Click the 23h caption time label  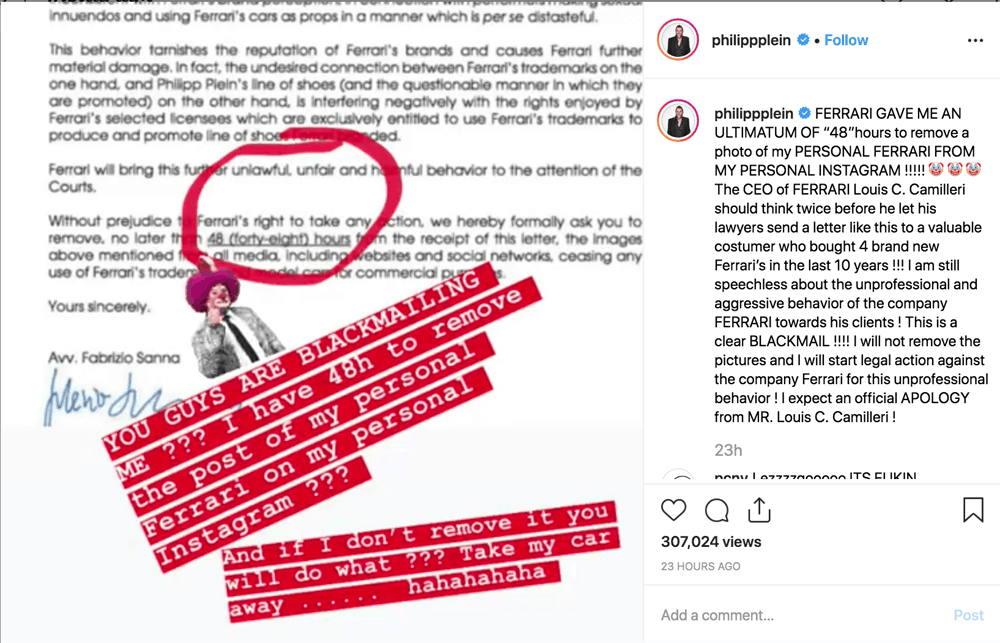click(728, 450)
